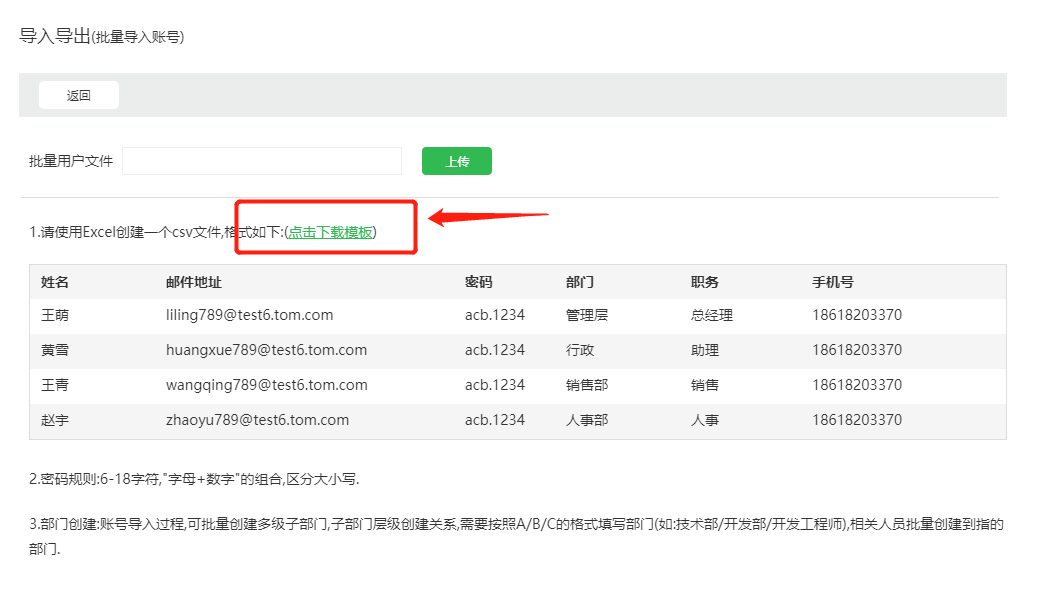The image size is (1044, 613).
Task: Click job title cell 总经理
Action: tap(712, 315)
